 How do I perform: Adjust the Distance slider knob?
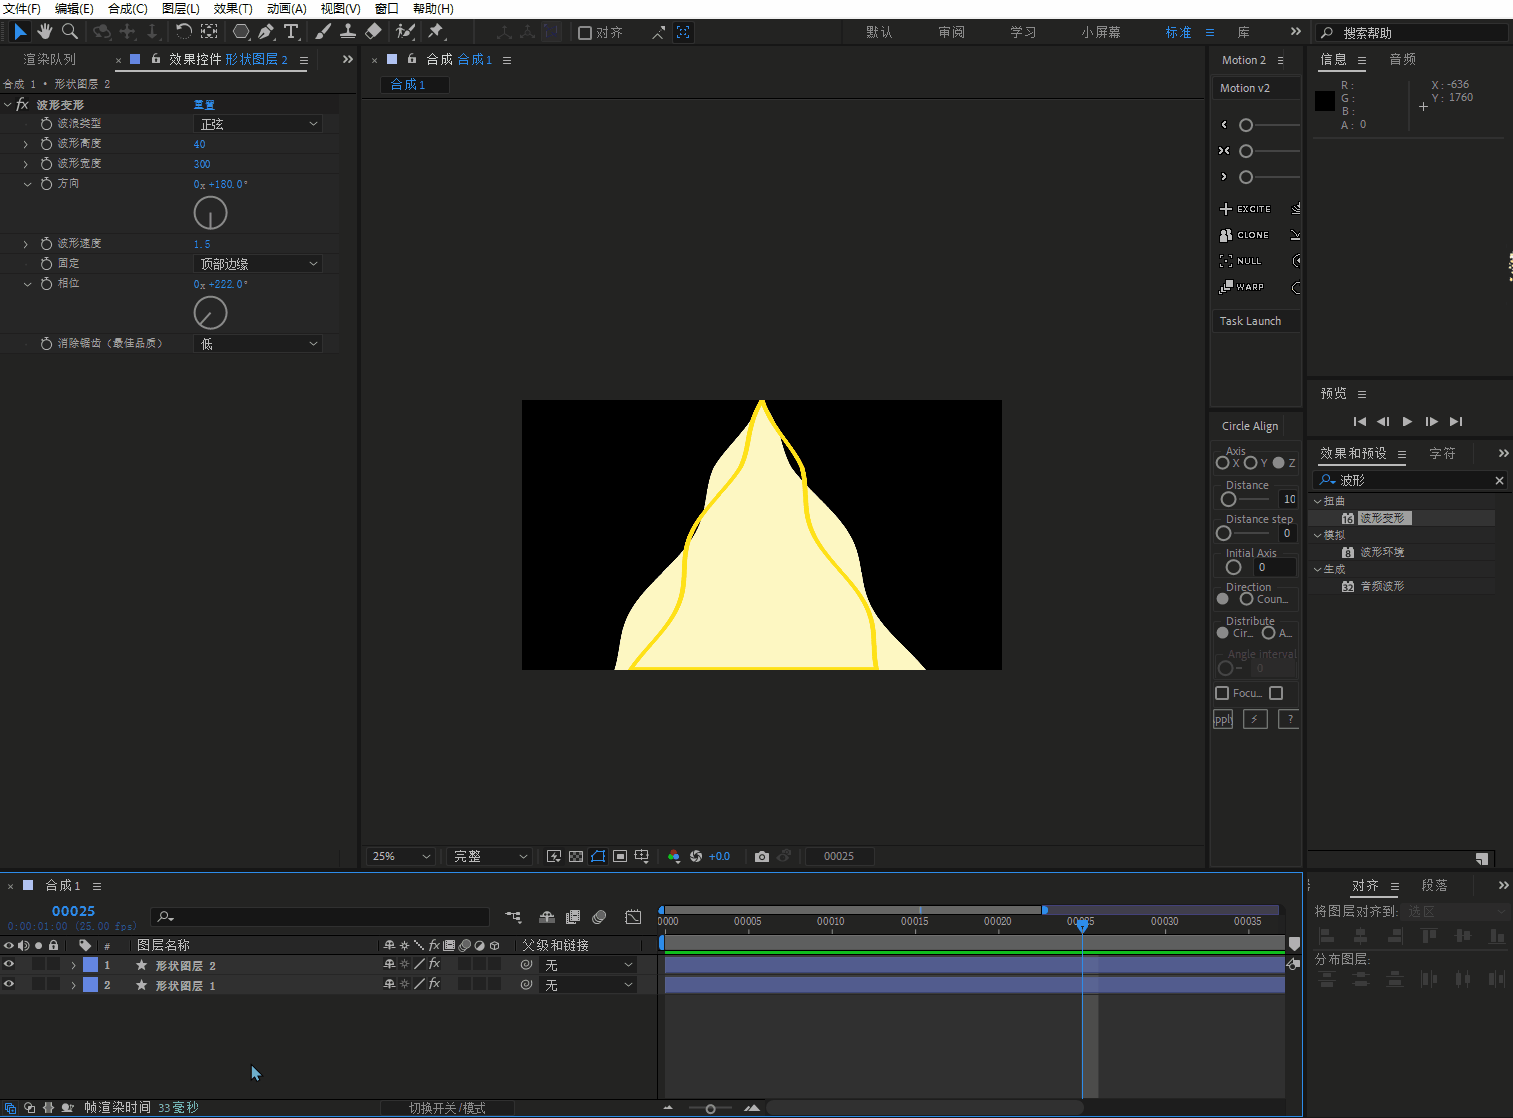[1229, 499]
